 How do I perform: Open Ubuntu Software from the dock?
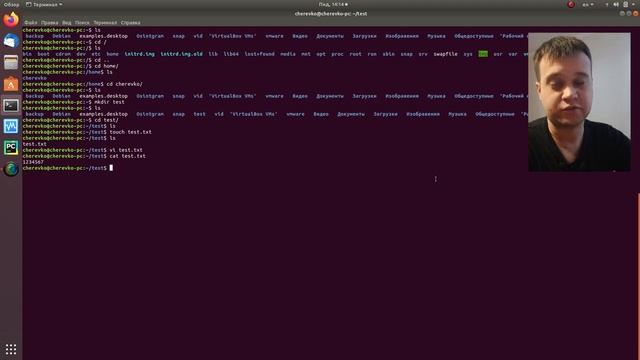11,84
